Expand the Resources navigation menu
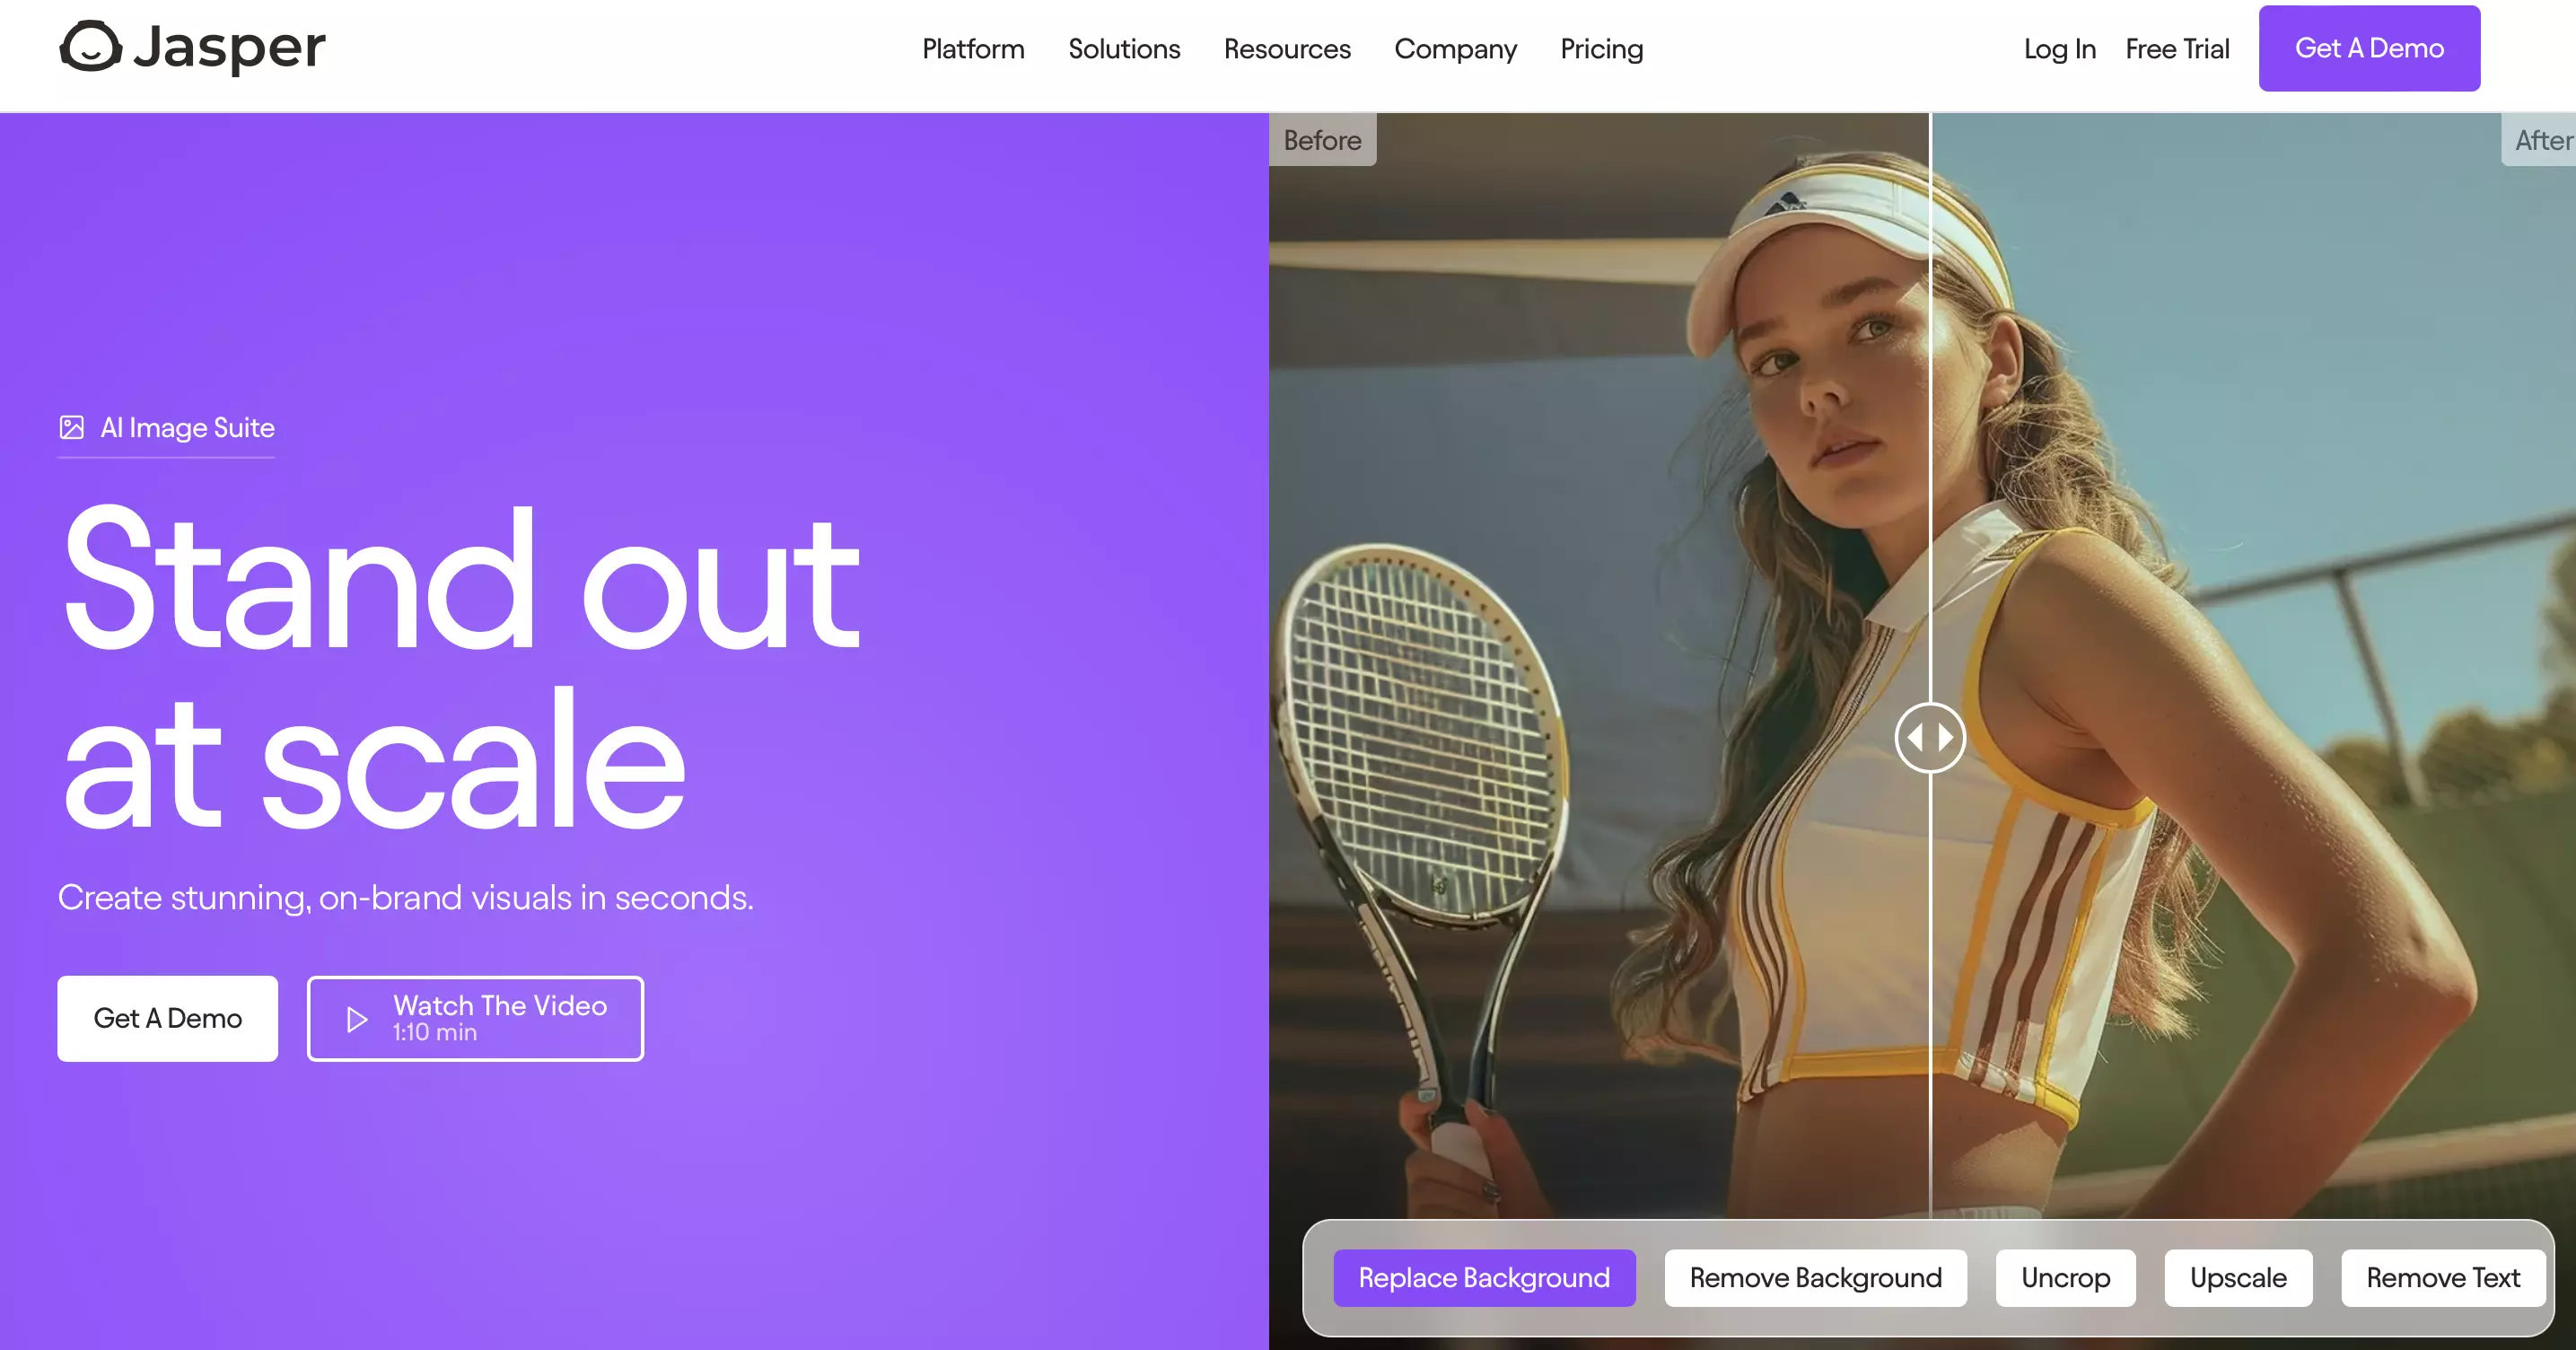The image size is (2576, 1350). [x=1287, y=49]
